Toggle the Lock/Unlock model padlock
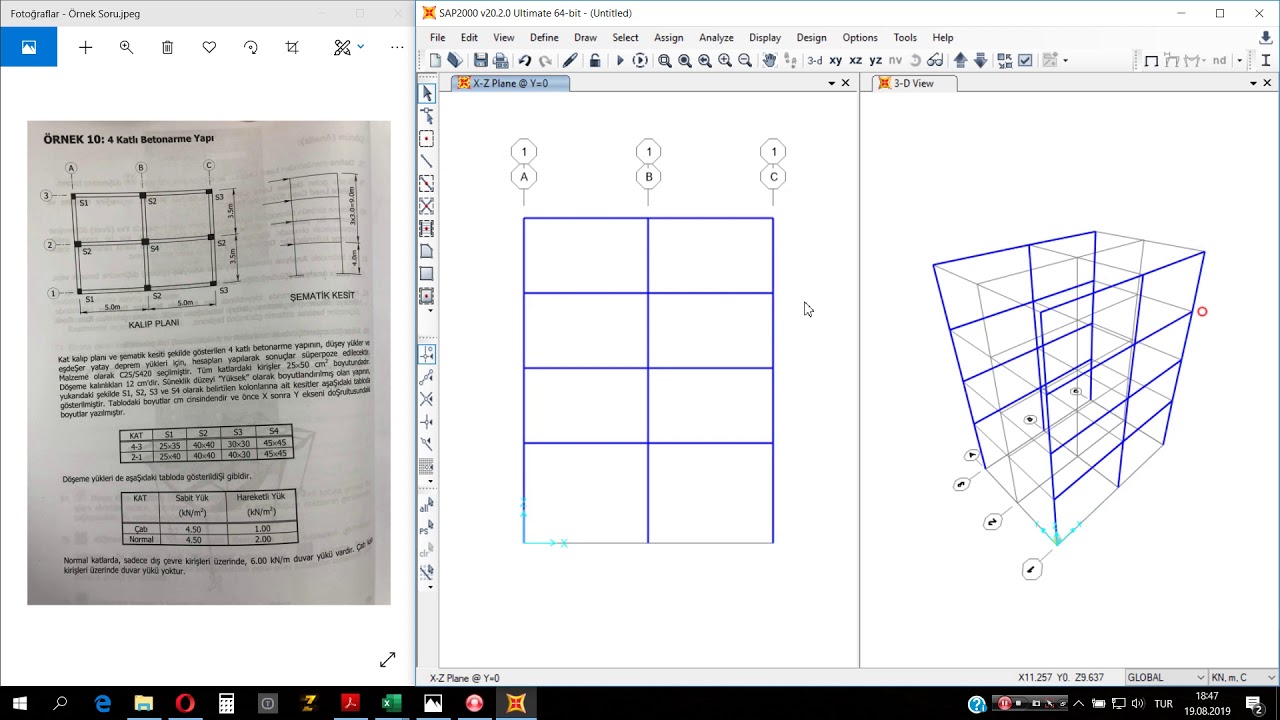Viewport: 1280px width, 720px height. (x=595, y=61)
